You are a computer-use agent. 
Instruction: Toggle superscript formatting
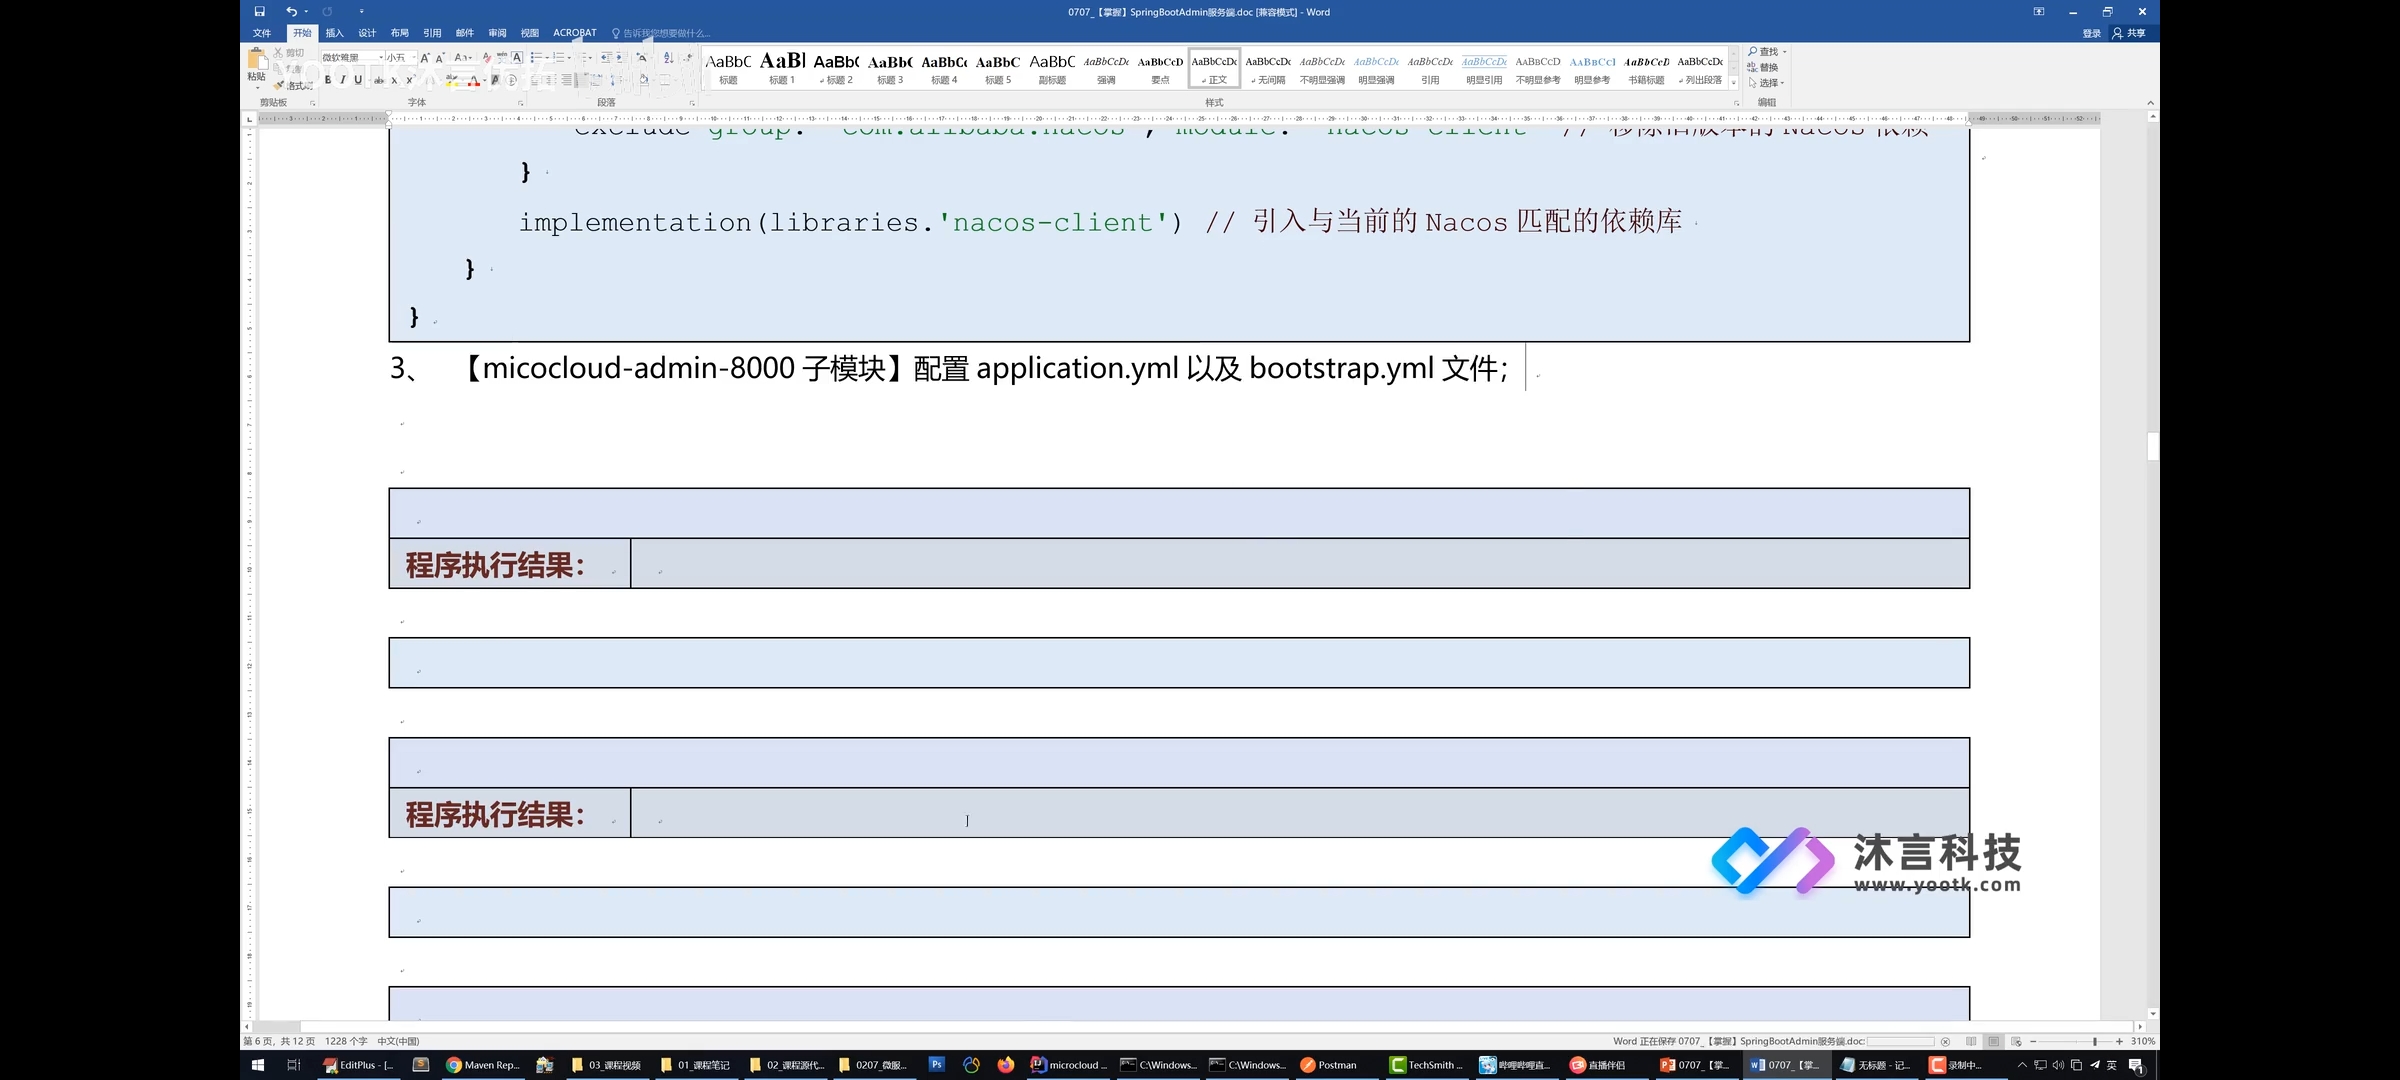(x=410, y=80)
